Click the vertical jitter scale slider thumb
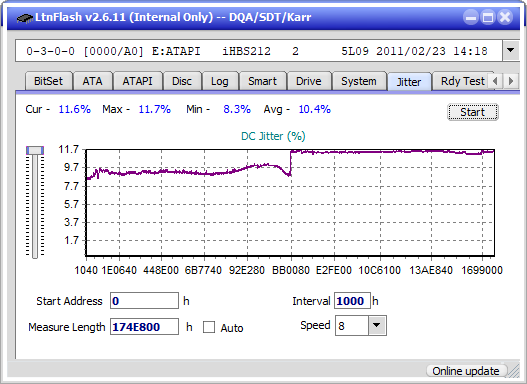527x384 pixels. [x=35, y=150]
